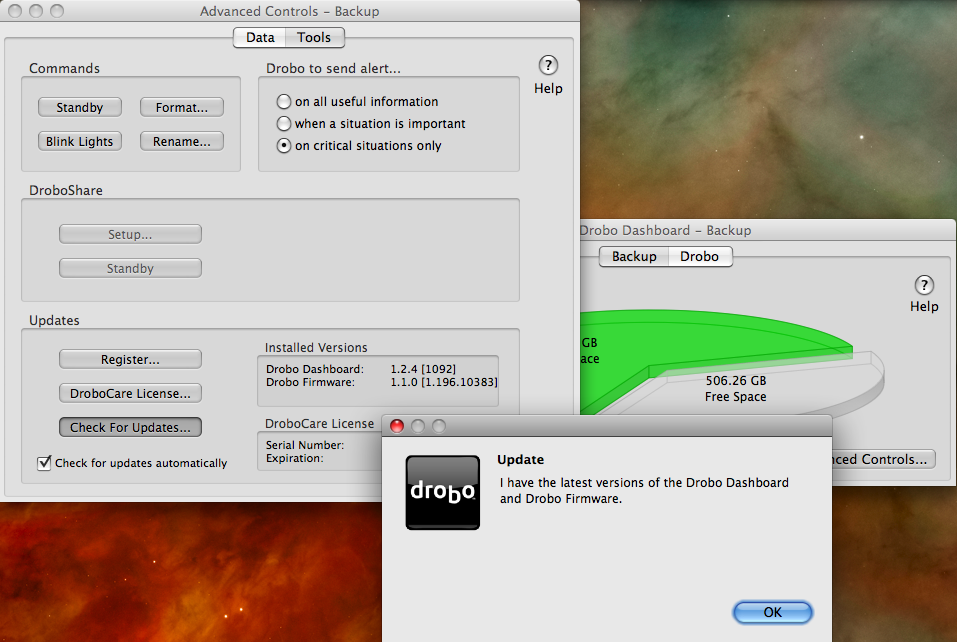Click the Format... button
The image size is (957, 642).
pos(181,107)
